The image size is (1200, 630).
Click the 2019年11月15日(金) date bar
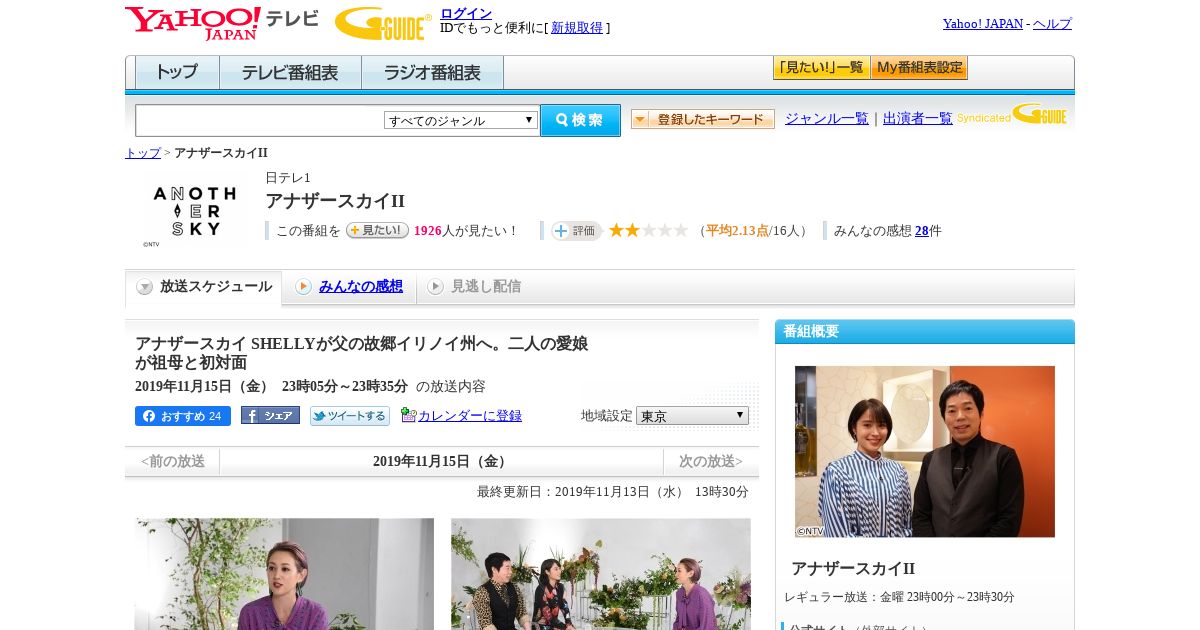coord(442,461)
